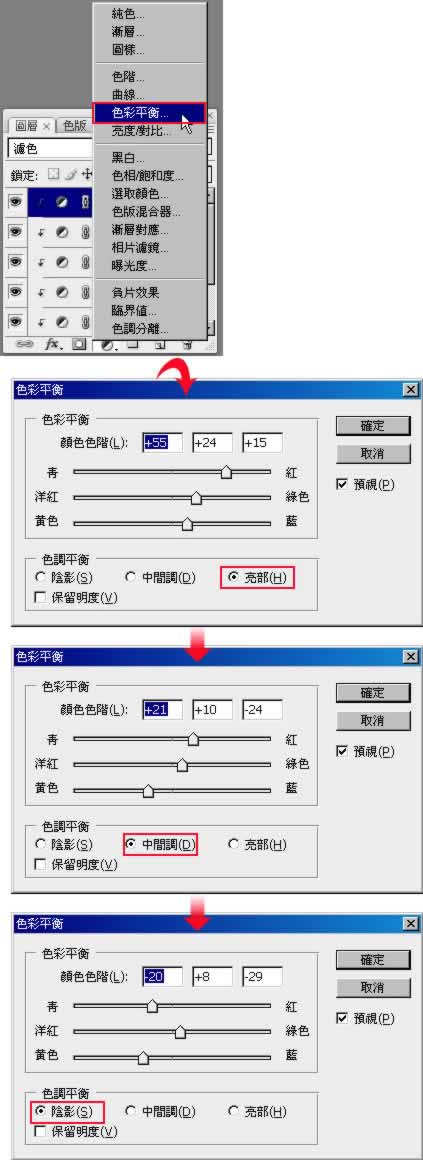Click 確定 button in first dialog

[x=373, y=425]
